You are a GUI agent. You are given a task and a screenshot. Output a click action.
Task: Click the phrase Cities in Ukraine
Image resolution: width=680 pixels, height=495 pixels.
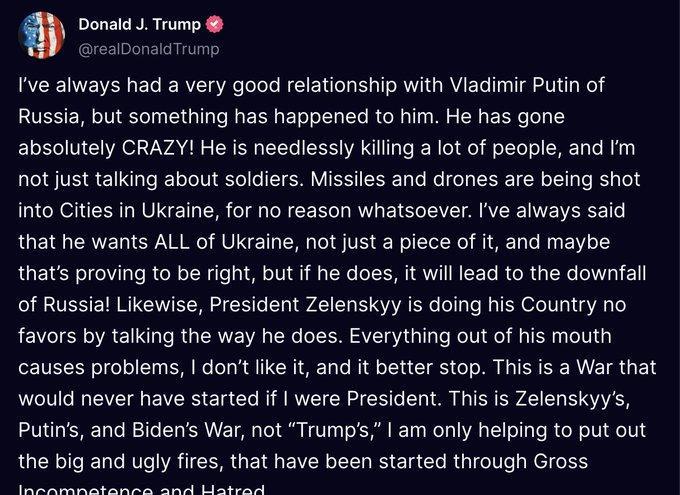(x=137, y=210)
